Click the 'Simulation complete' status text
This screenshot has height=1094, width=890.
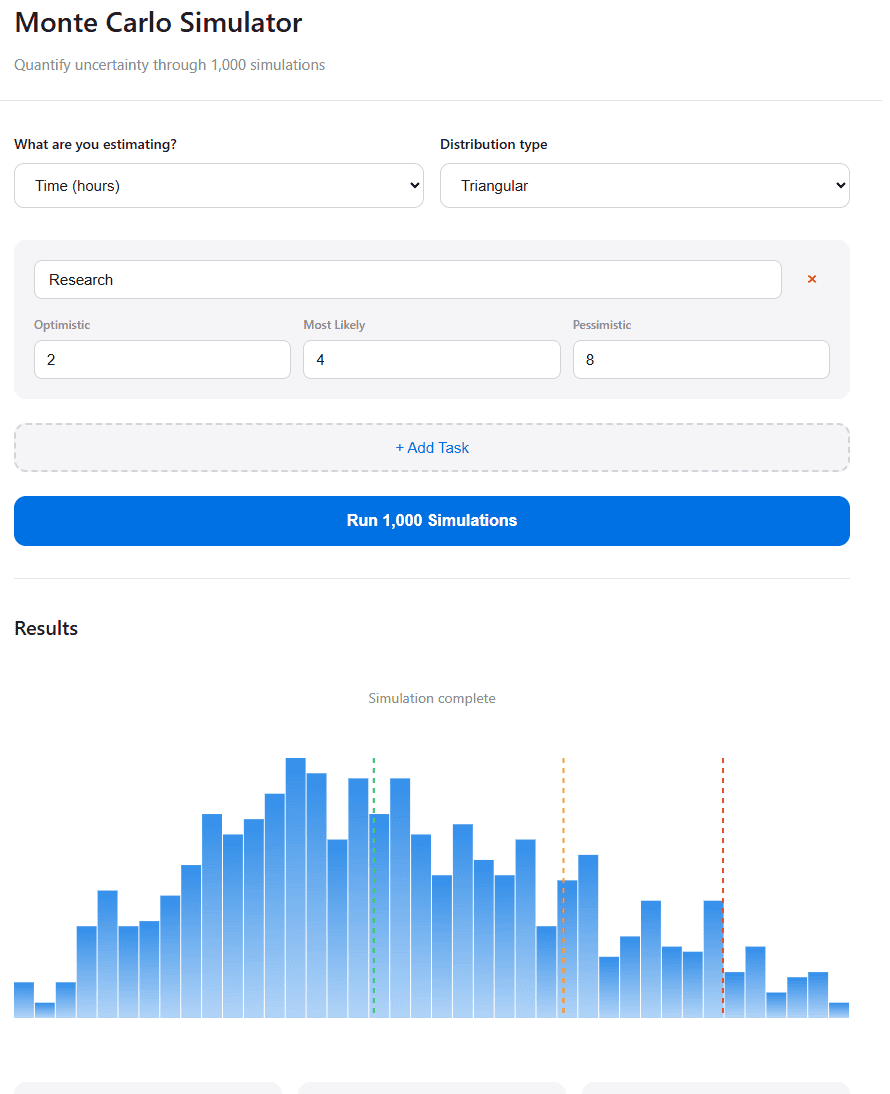(x=432, y=698)
